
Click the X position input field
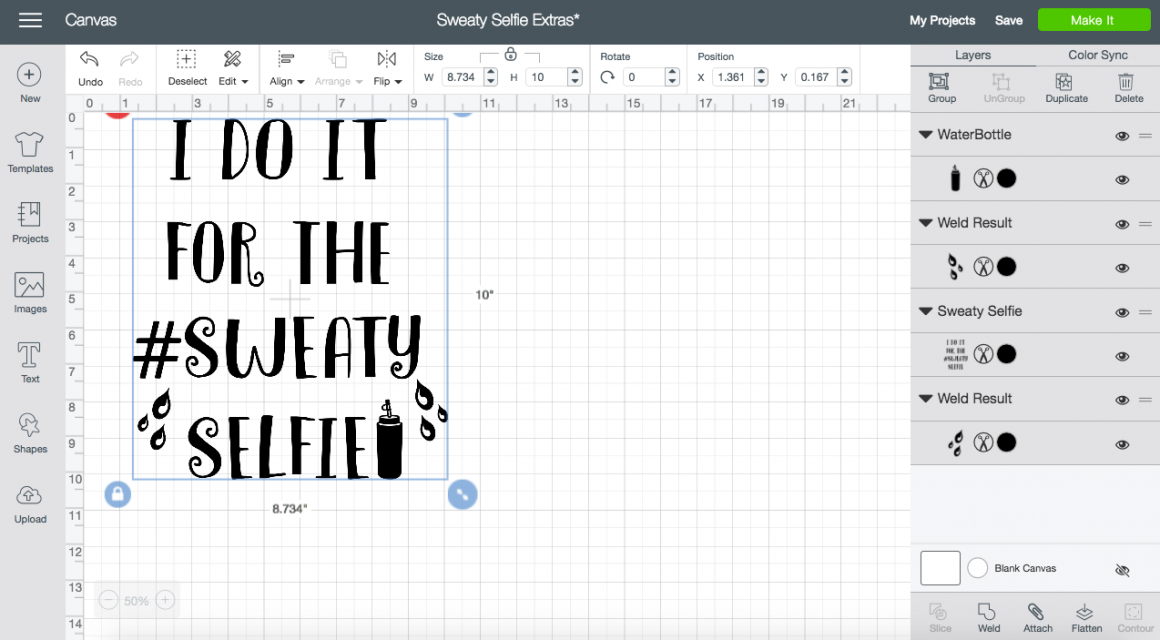tap(733, 77)
